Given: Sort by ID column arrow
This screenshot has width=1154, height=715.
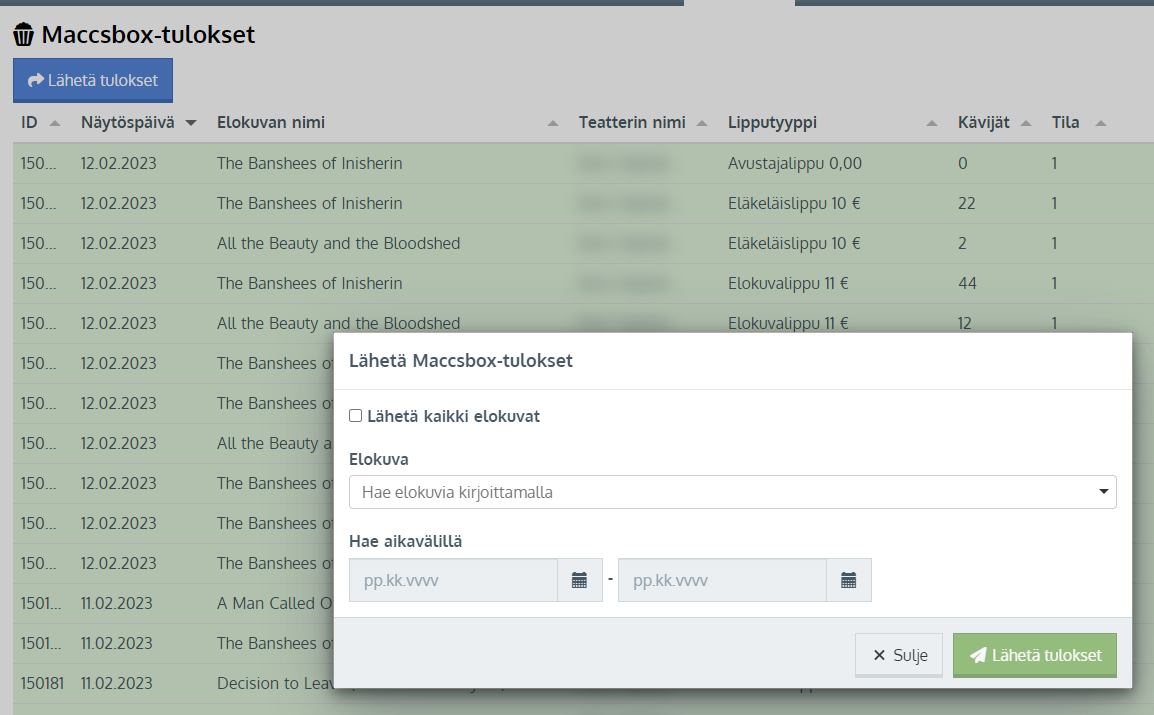Looking at the screenshot, I should click(55, 123).
